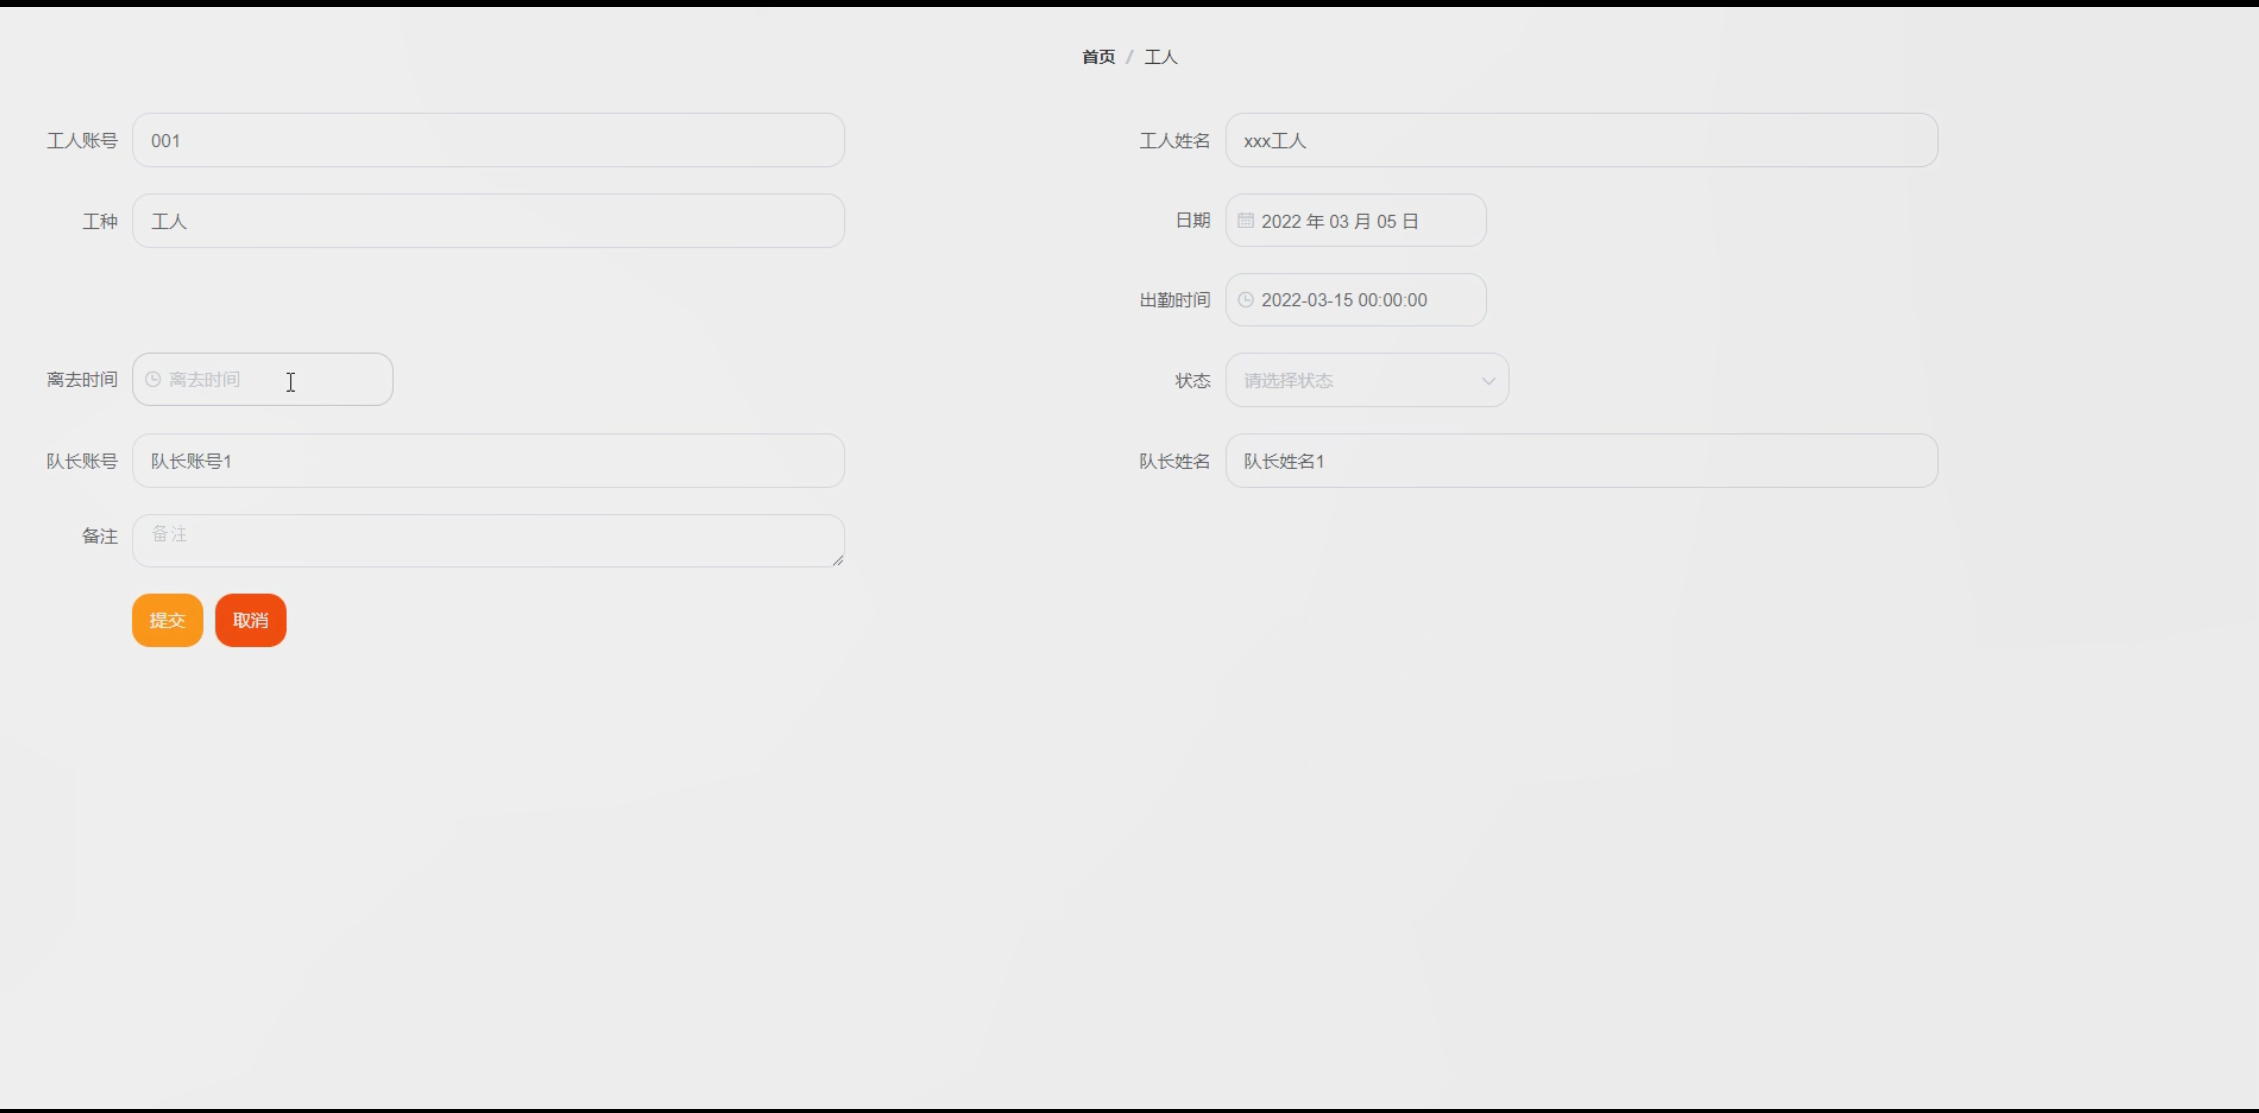This screenshot has height=1113, width=2259.
Task: Click the 队长姓名 input field
Action: click(1581, 461)
